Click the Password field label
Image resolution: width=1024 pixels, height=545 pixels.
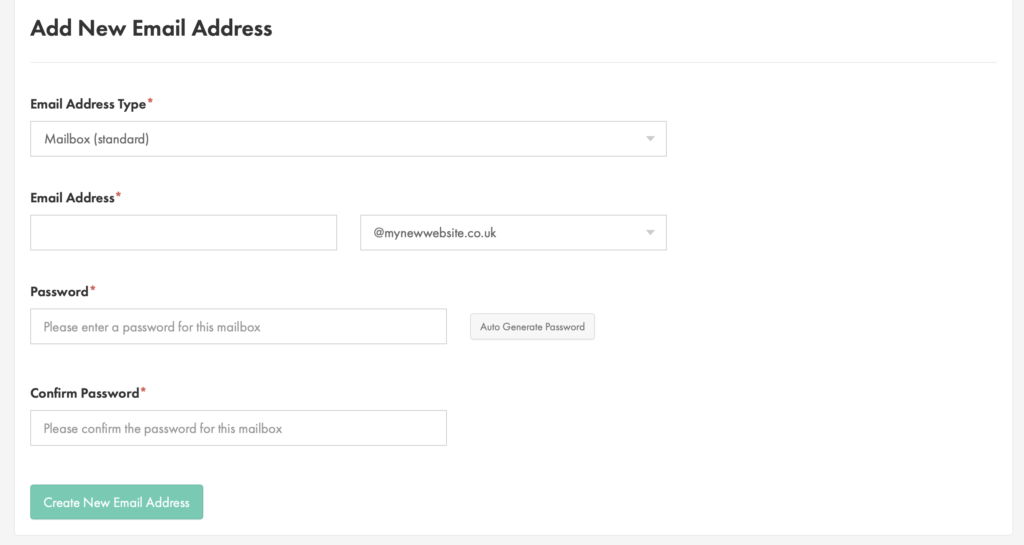click(x=59, y=292)
